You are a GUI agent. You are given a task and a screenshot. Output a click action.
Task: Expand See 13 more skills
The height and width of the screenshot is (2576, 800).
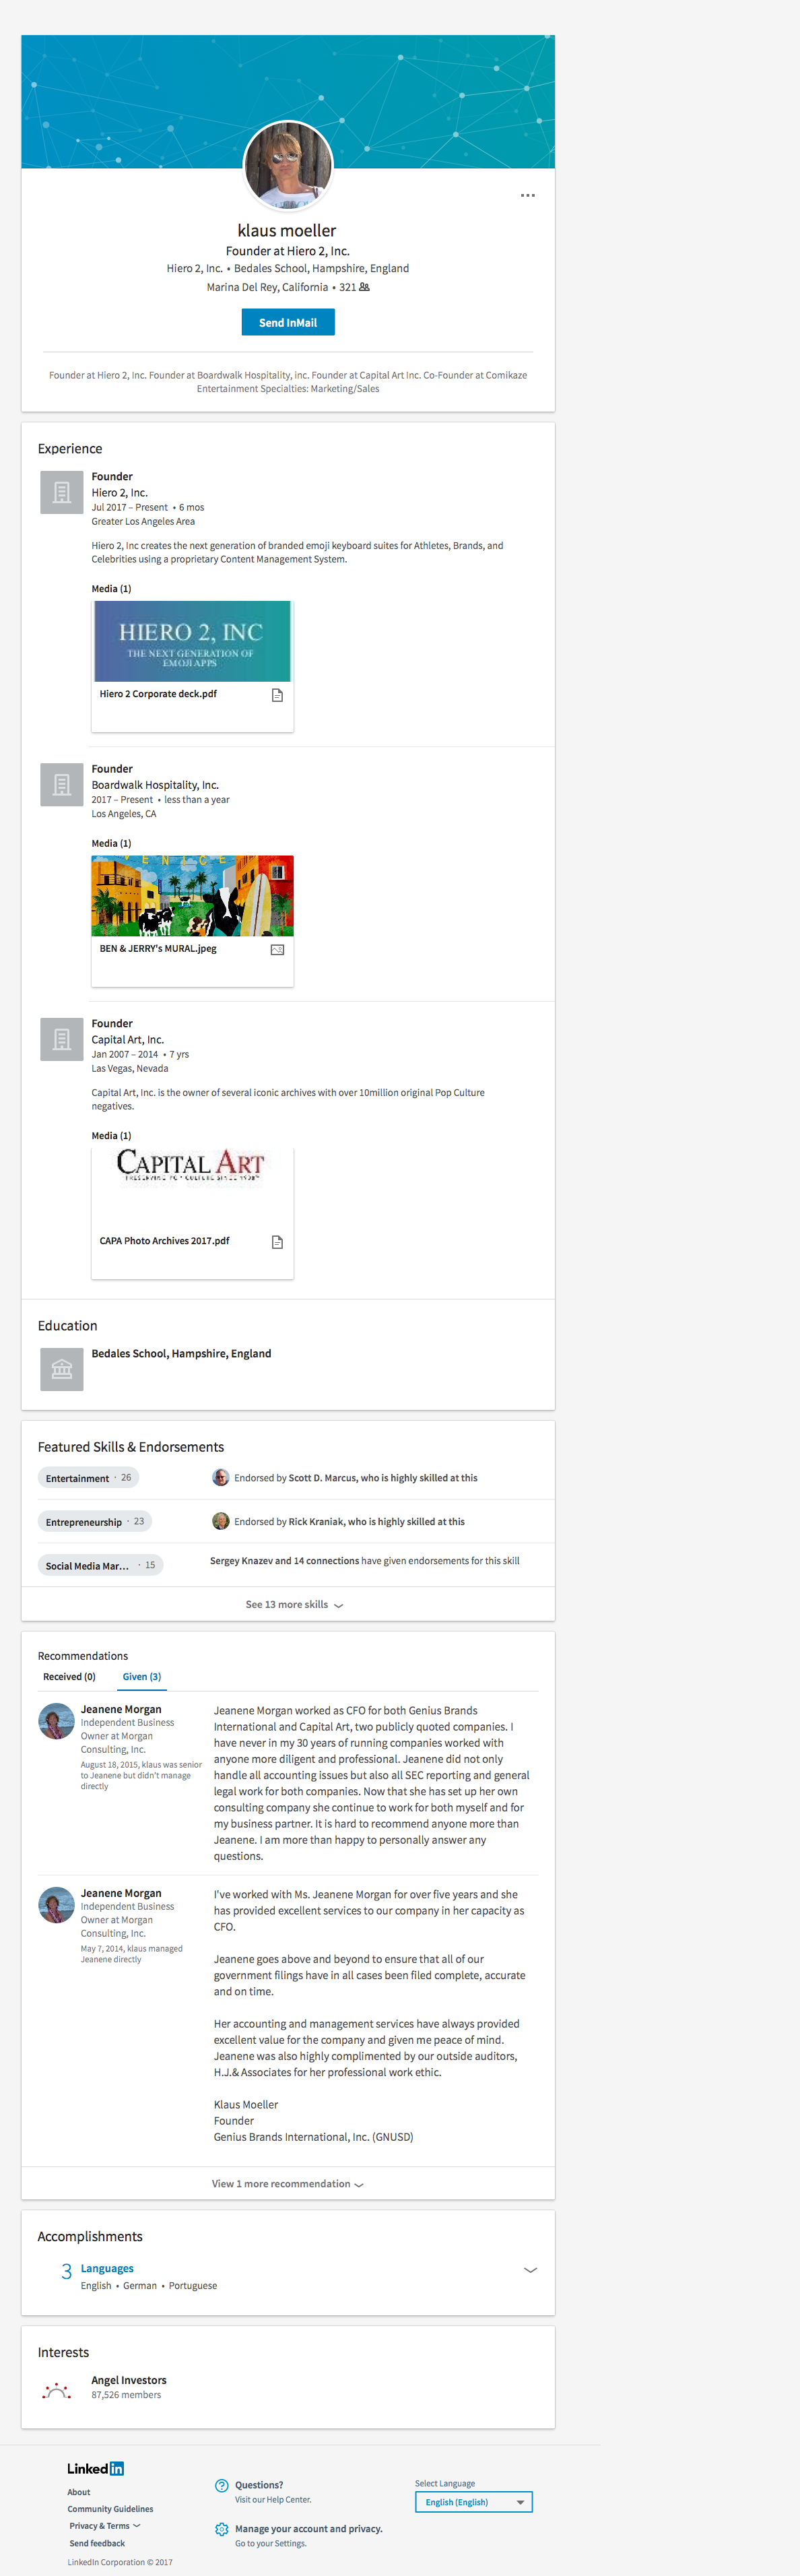tap(294, 1604)
